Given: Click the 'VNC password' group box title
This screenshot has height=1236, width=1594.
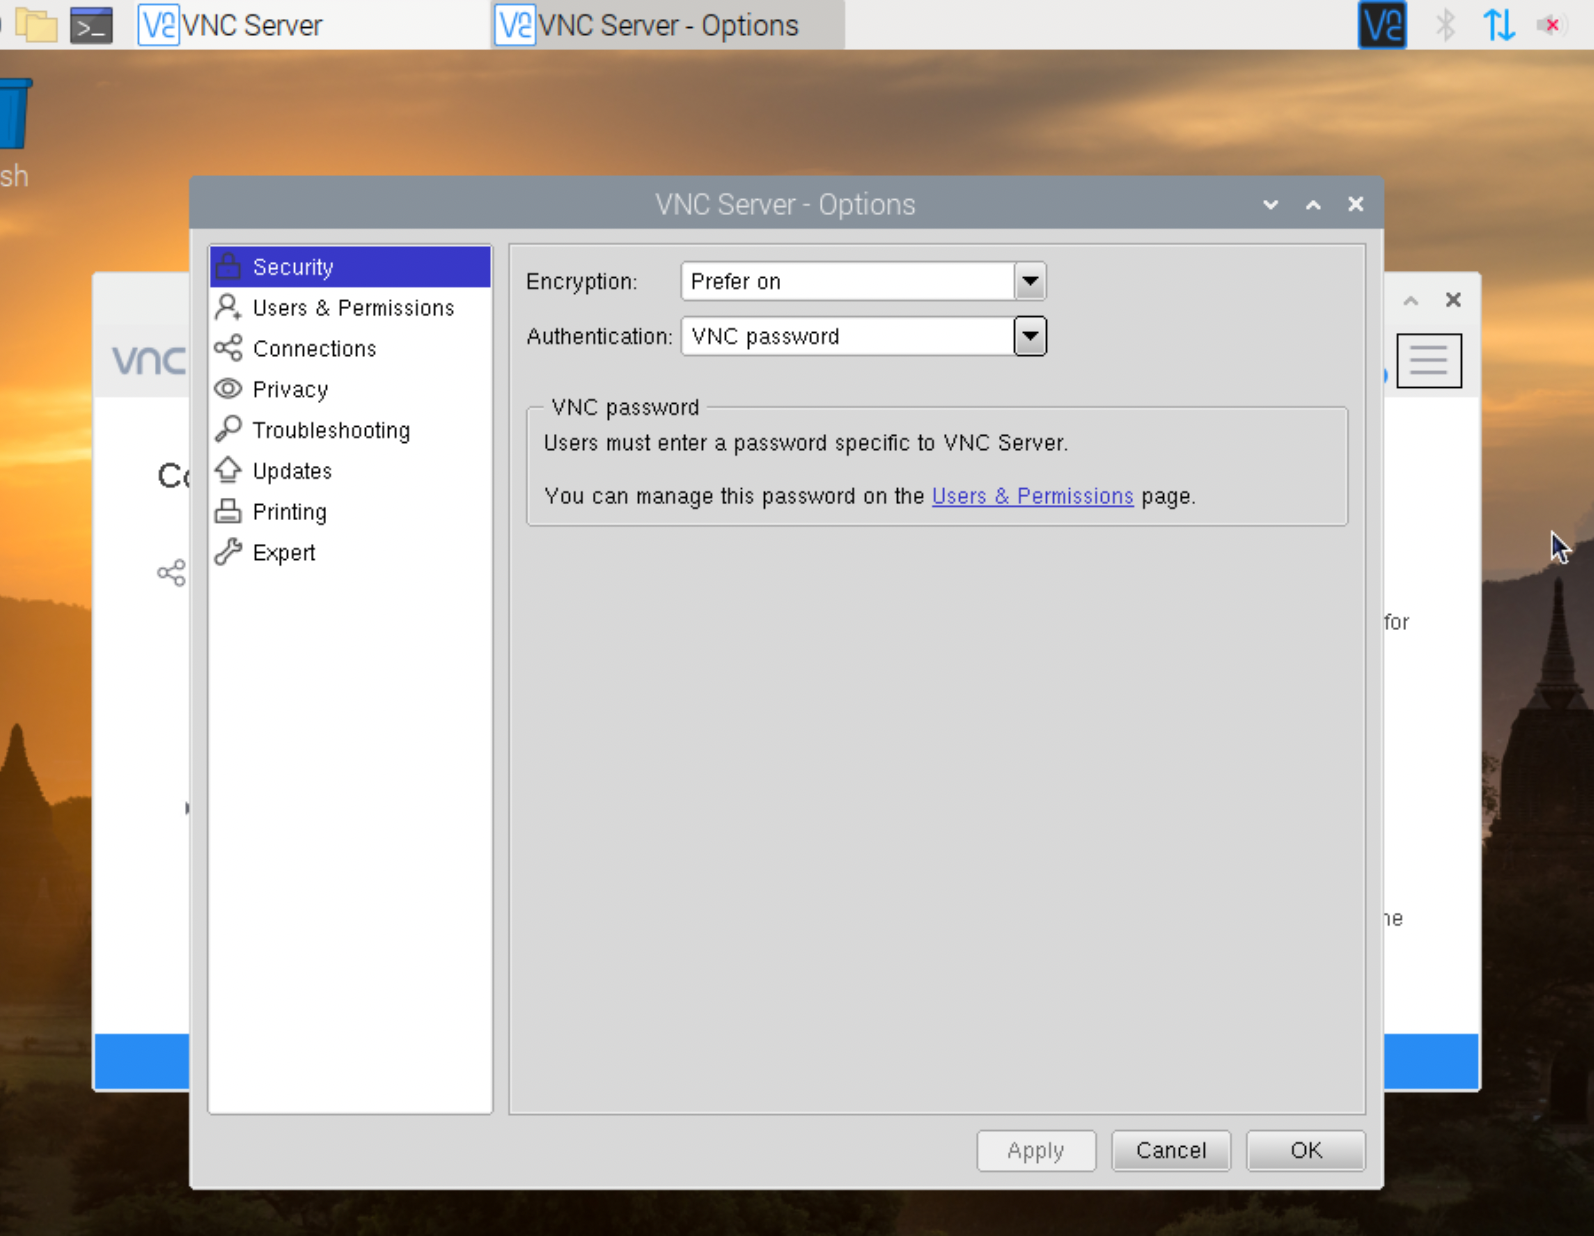Looking at the screenshot, I should point(625,407).
